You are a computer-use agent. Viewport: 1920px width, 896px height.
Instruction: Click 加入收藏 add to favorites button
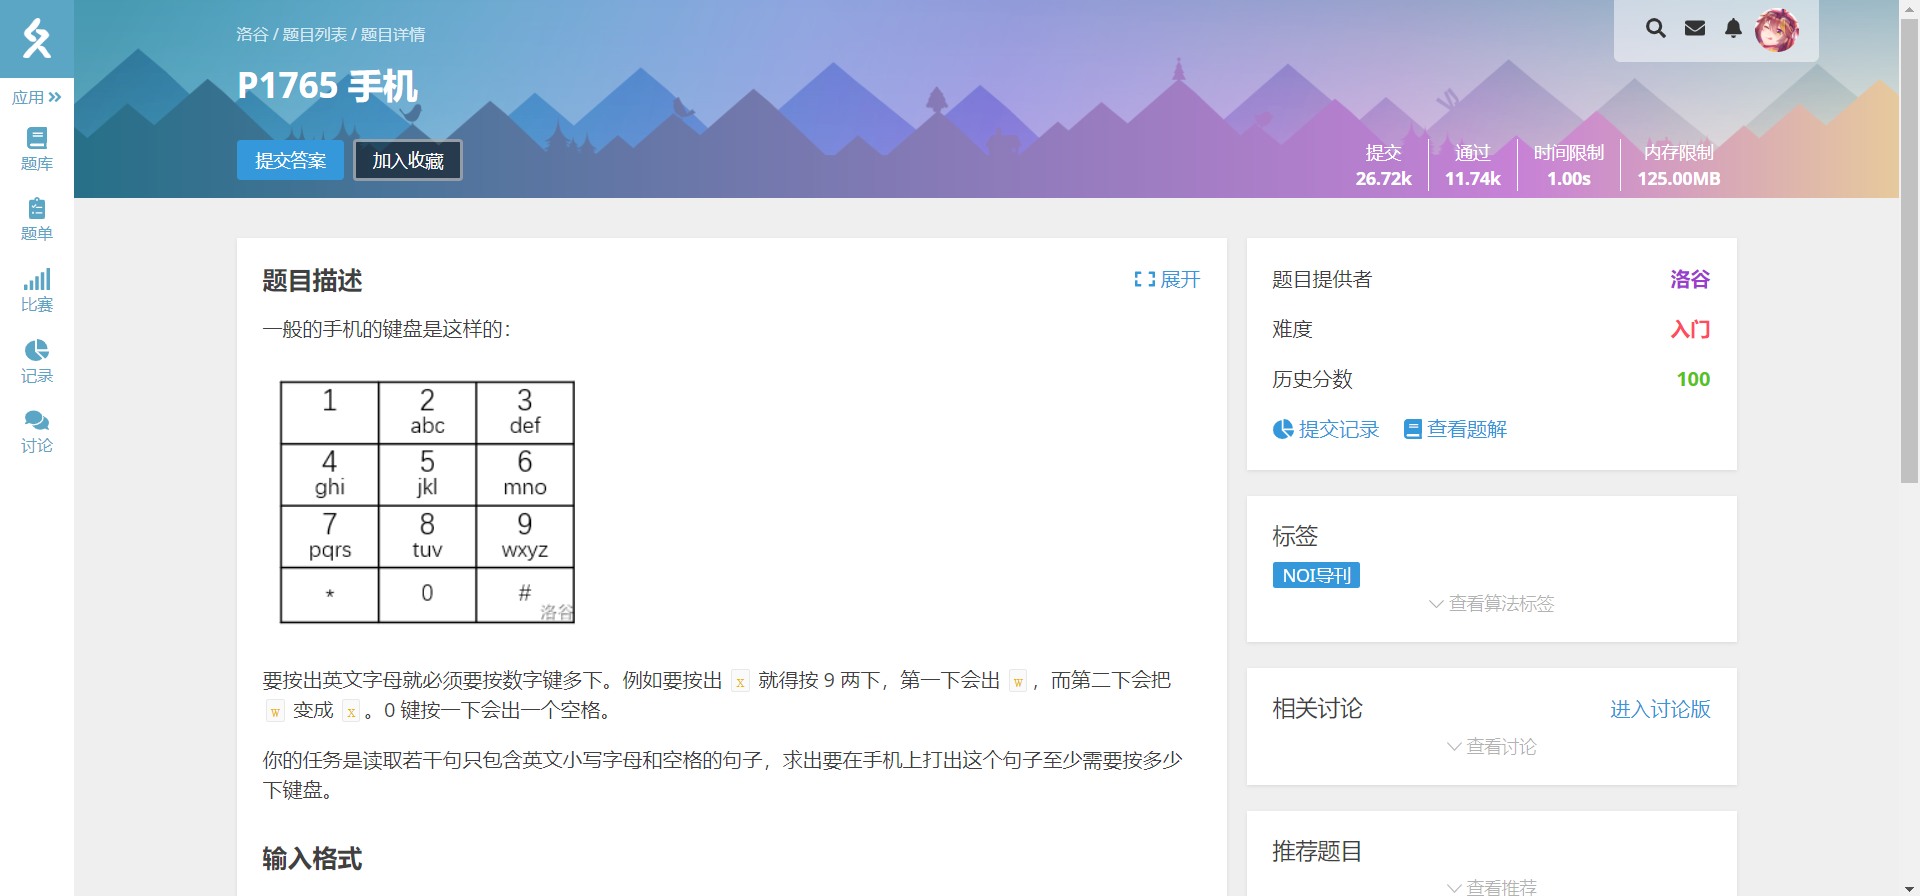click(408, 160)
